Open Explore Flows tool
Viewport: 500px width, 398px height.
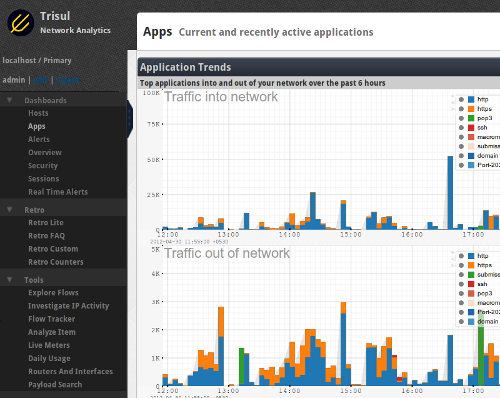pyautogui.click(x=53, y=293)
